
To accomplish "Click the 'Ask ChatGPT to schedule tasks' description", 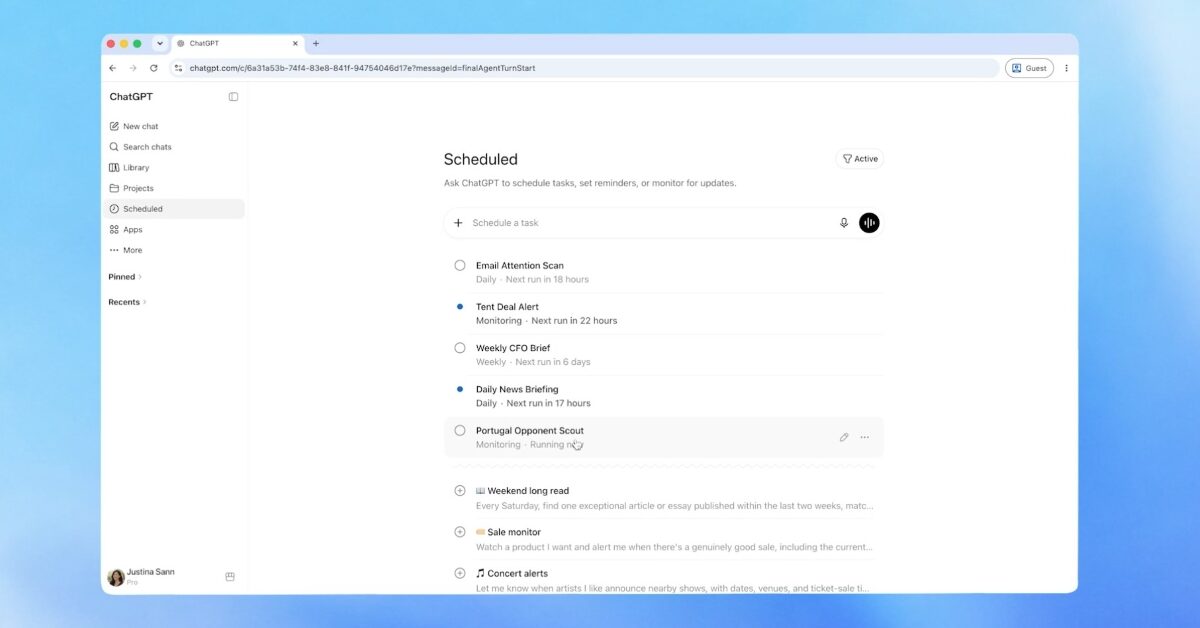I will click(590, 183).
